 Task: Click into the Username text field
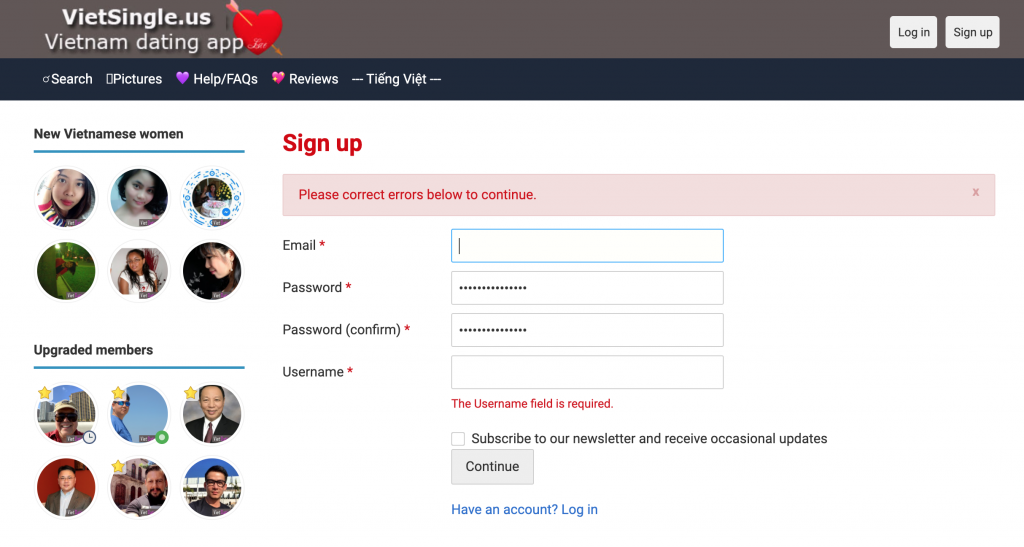click(x=587, y=372)
